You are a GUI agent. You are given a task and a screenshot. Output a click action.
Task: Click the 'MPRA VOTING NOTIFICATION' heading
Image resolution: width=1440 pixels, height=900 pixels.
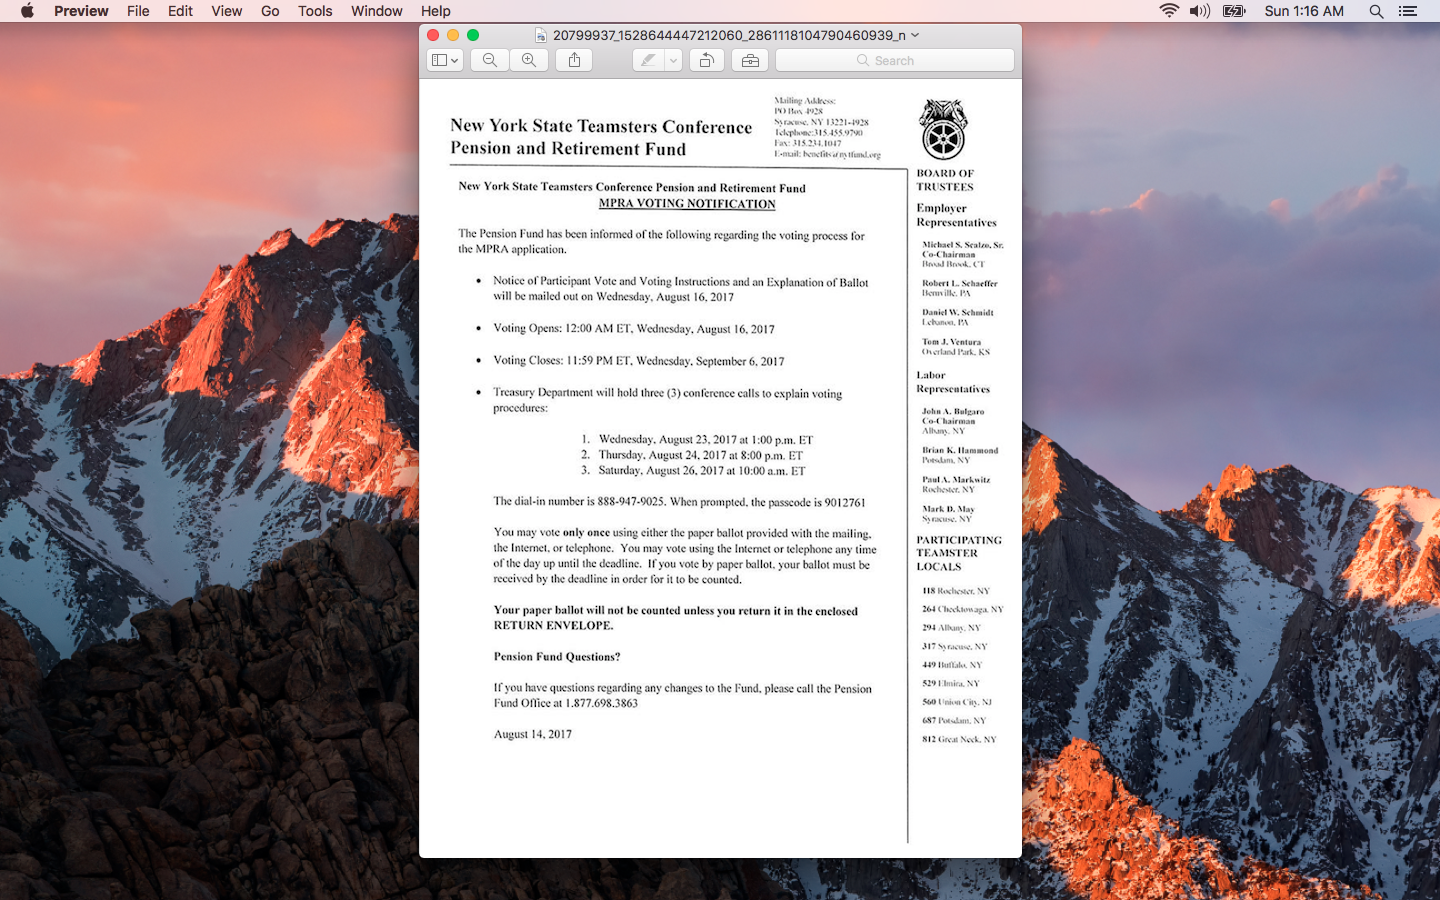[x=687, y=203]
